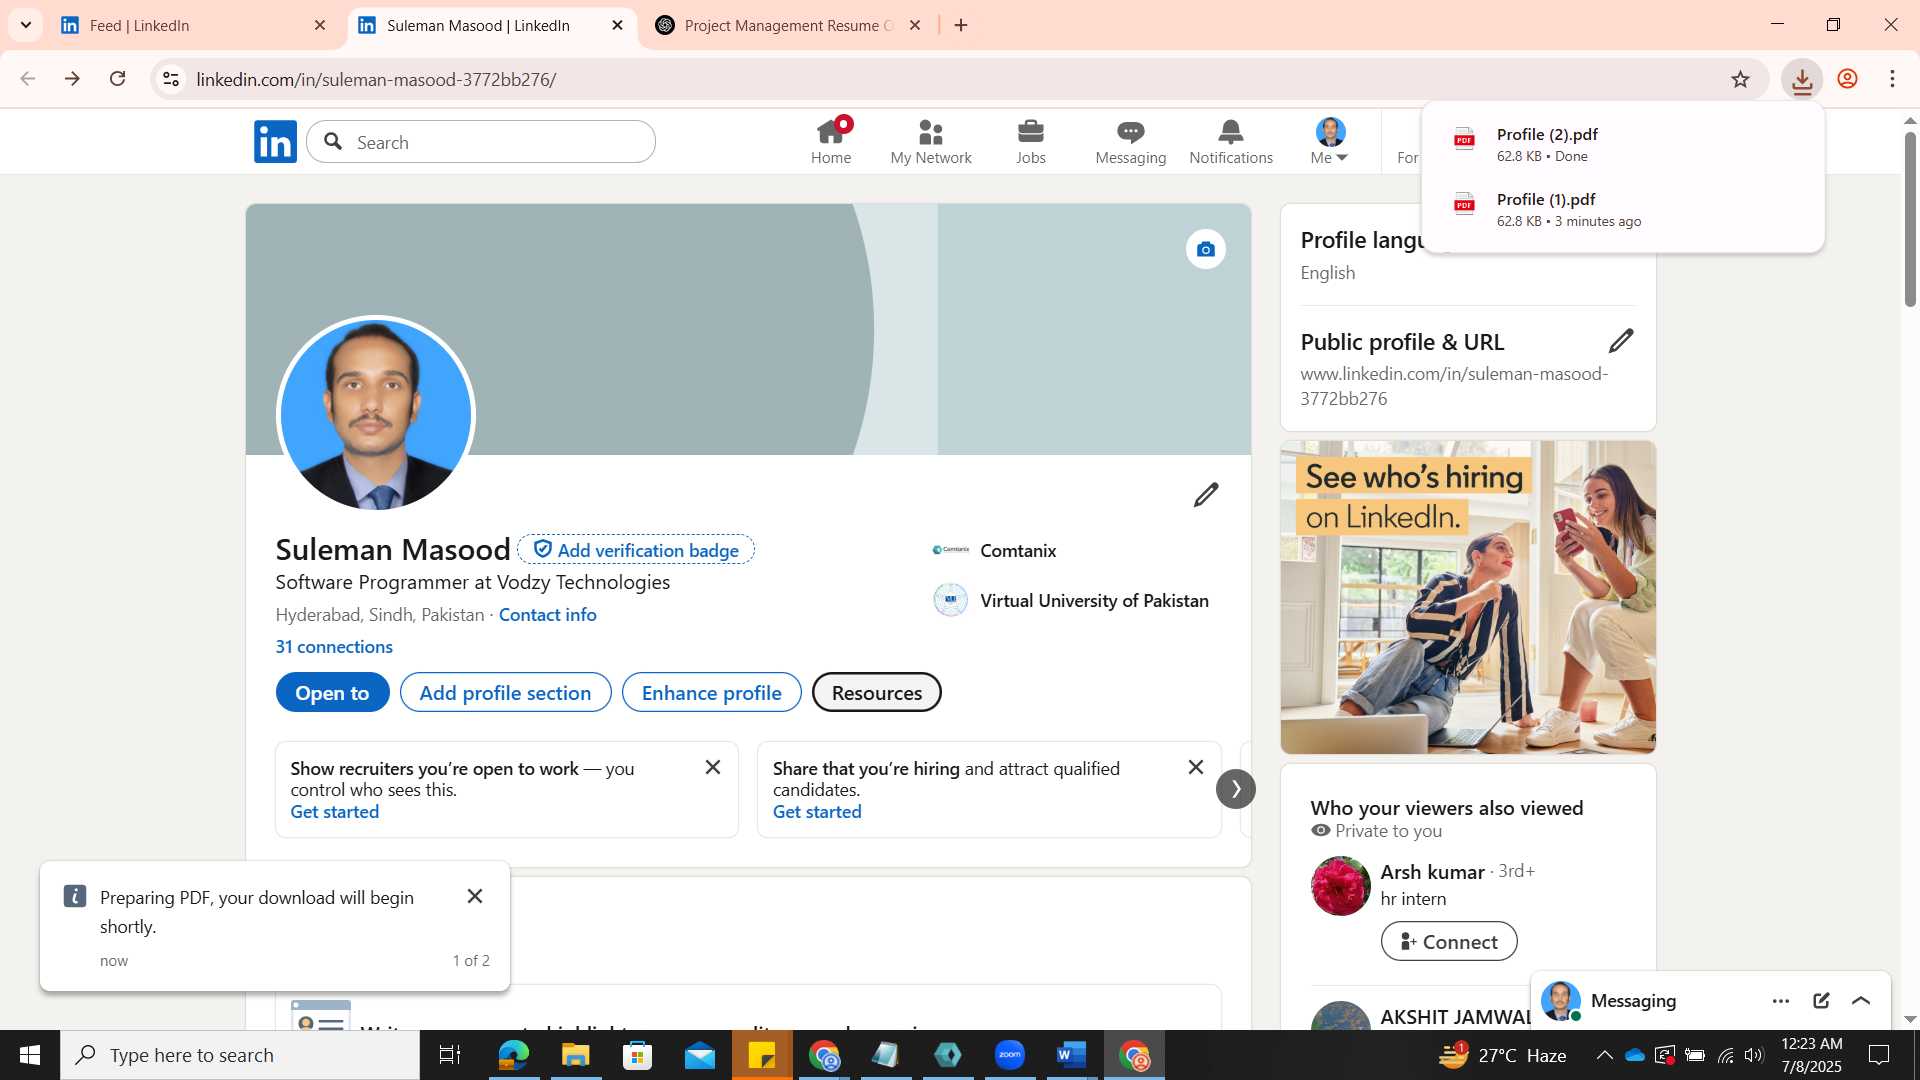Viewport: 1920px width, 1080px height.
Task: Open Task View on taskbar
Action: click(x=450, y=1055)
